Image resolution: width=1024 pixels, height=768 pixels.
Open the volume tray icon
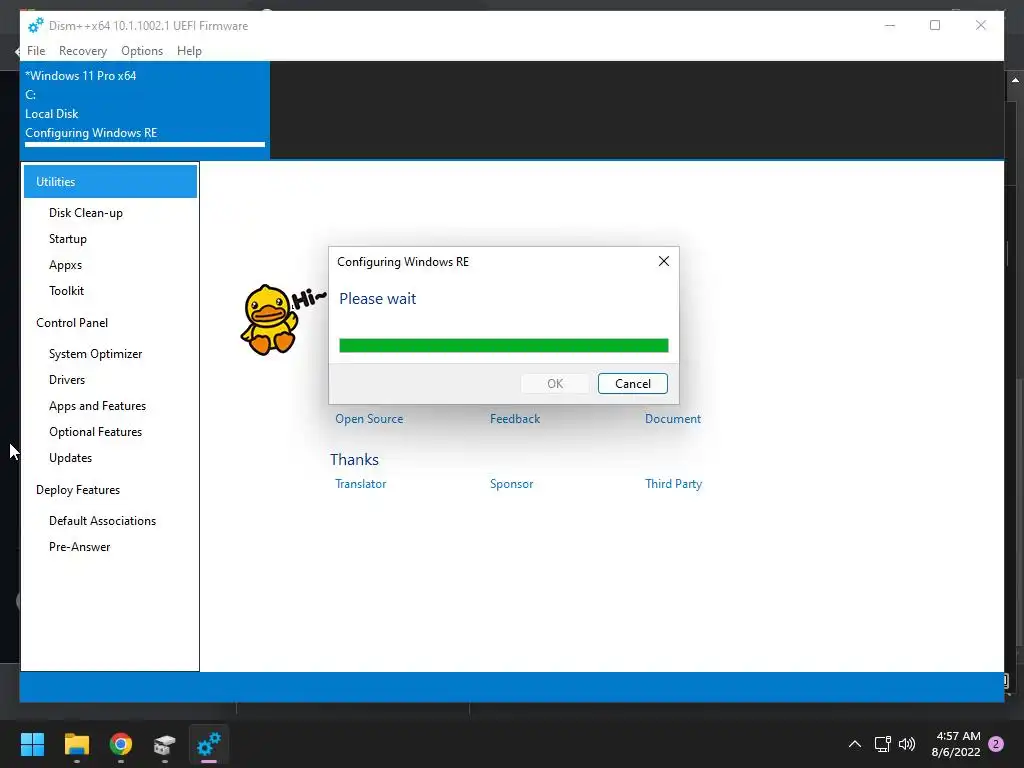click(907, 744)
